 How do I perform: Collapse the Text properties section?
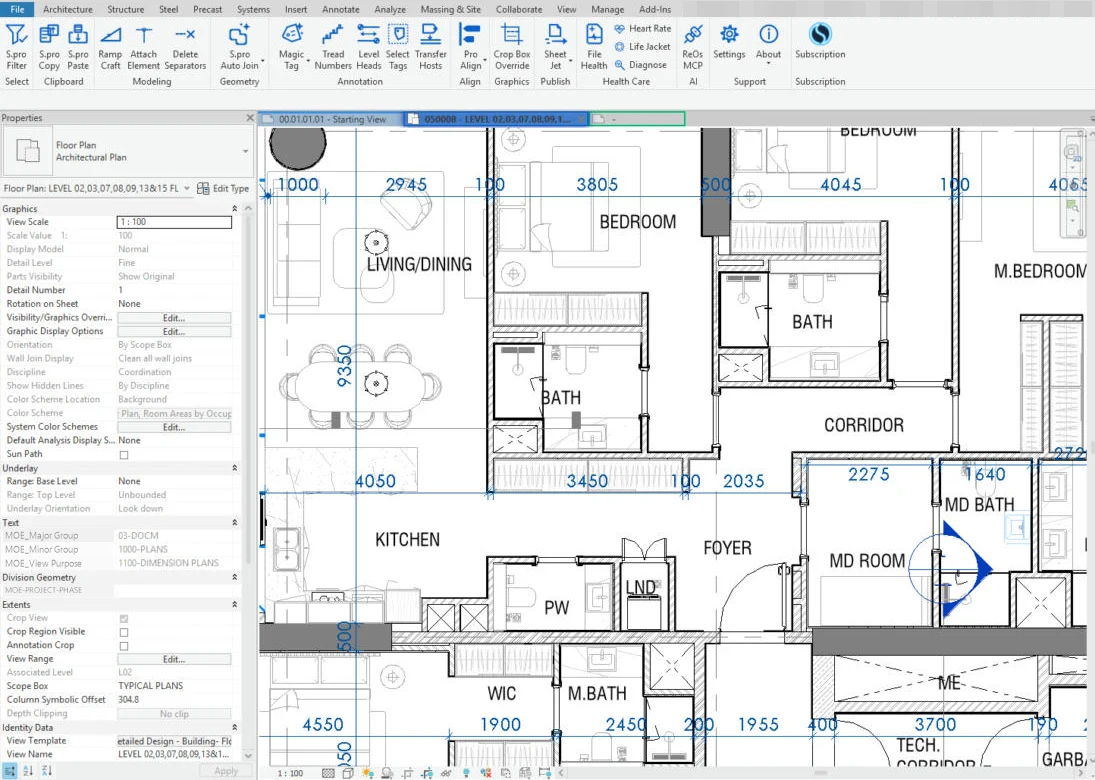(235, 522)
